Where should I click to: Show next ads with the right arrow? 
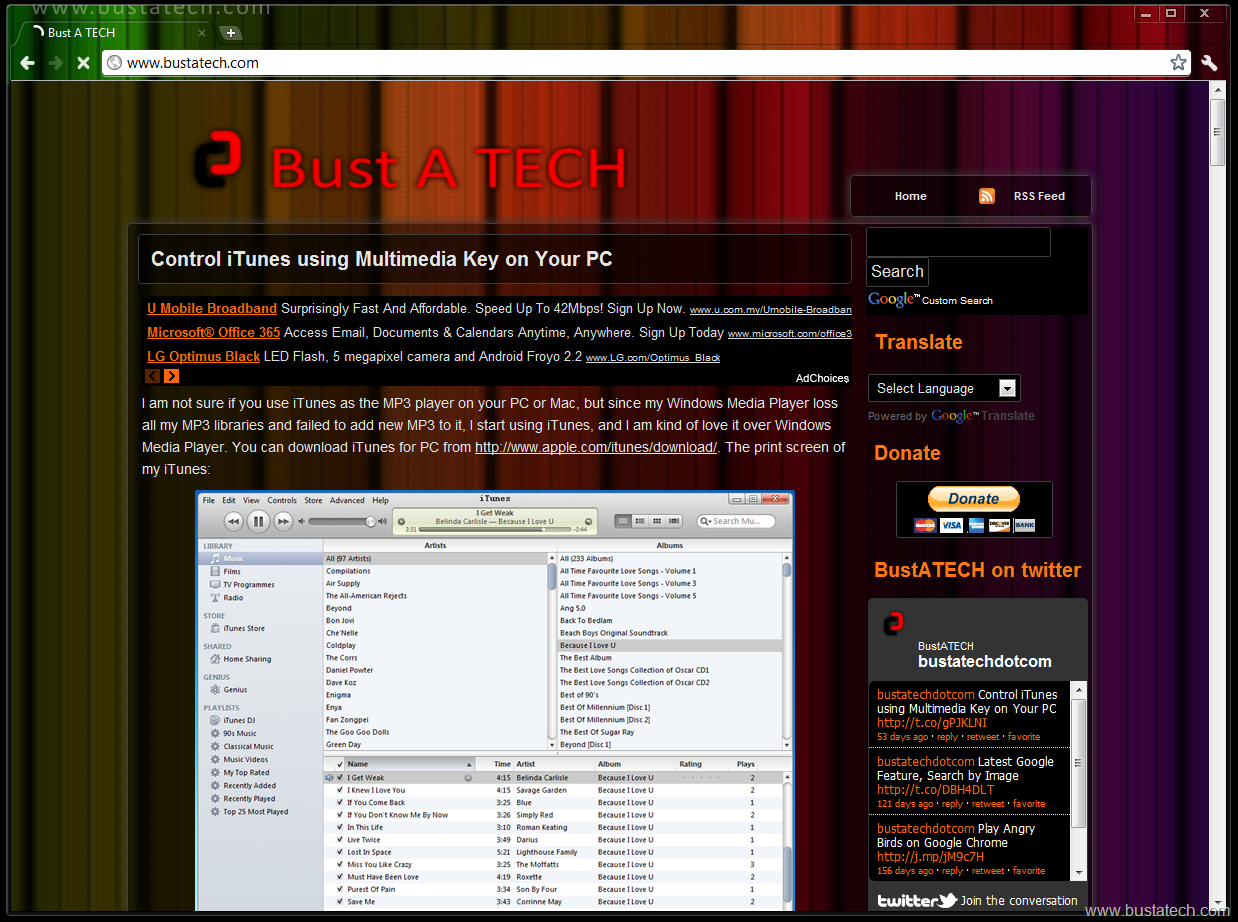coord(172,376)
